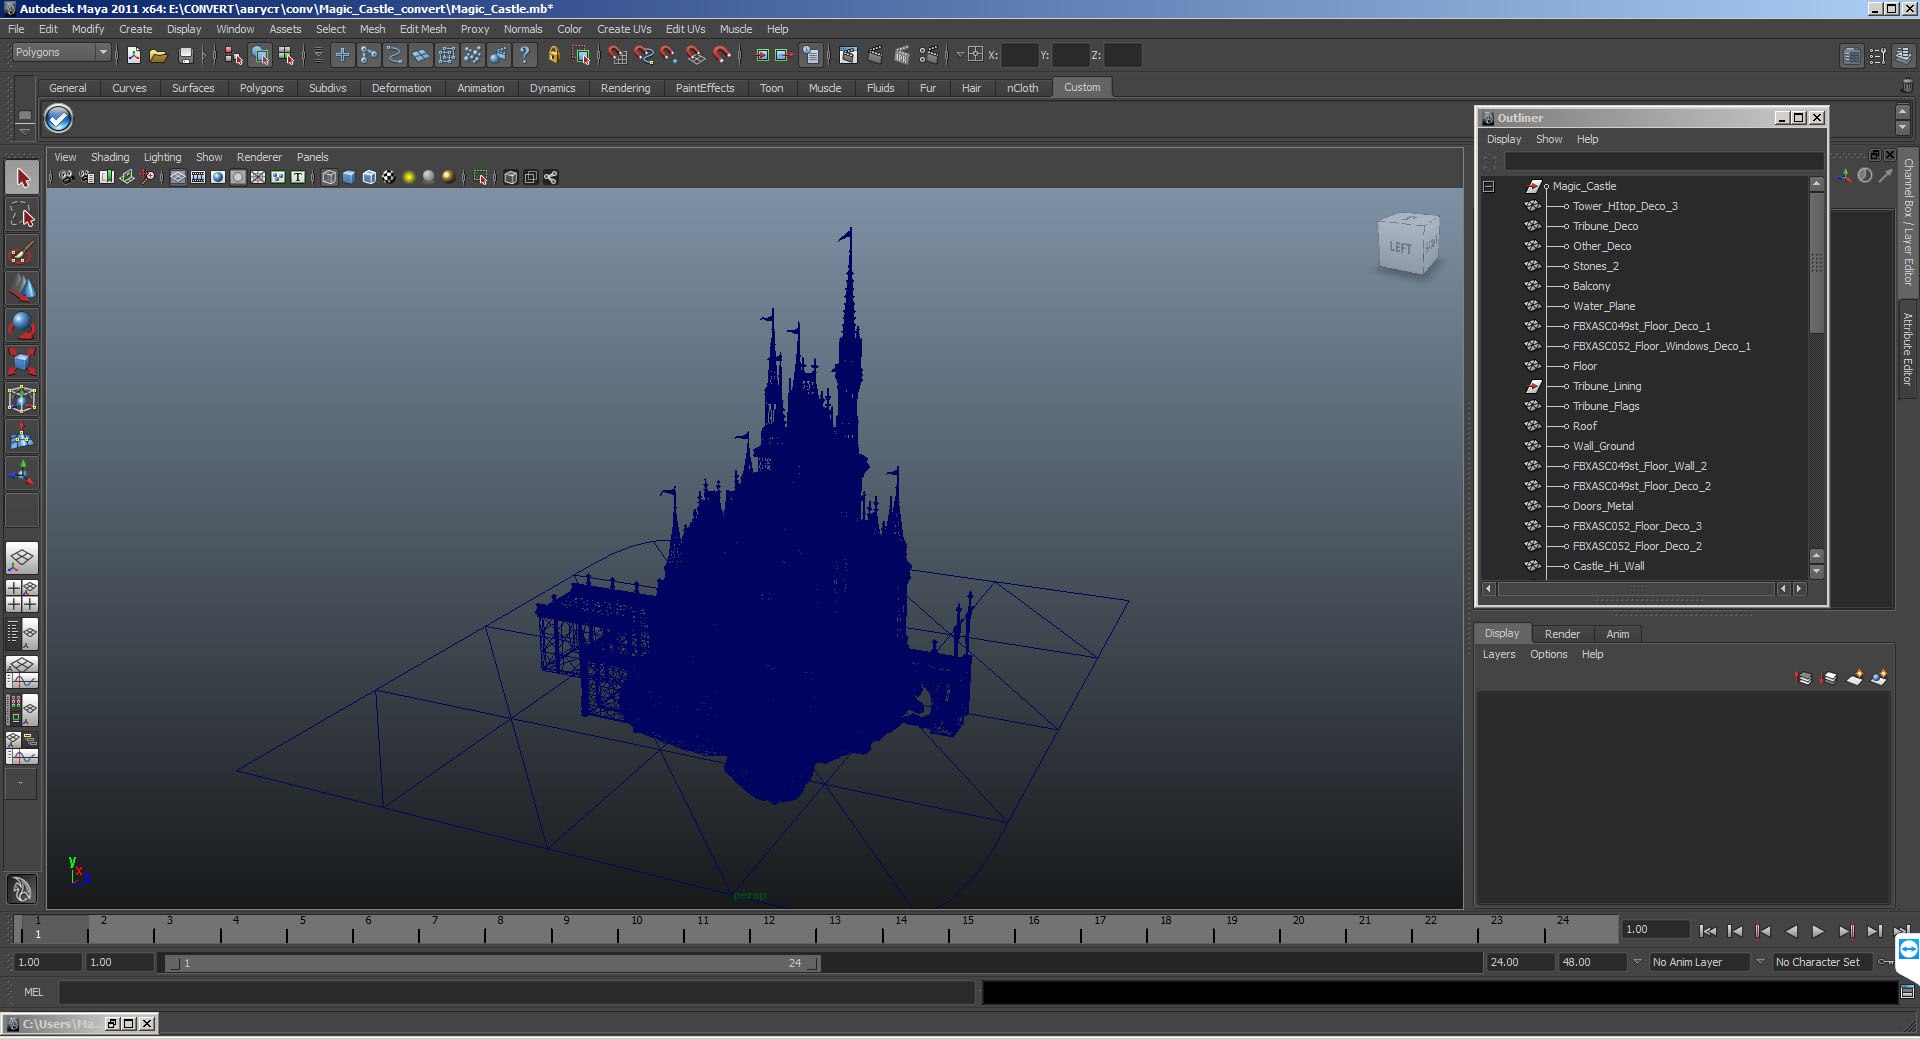This screenshot has height=1040, width=1920.
Task: Switch to the Polygons shelf tab
Action: (261, 88)
